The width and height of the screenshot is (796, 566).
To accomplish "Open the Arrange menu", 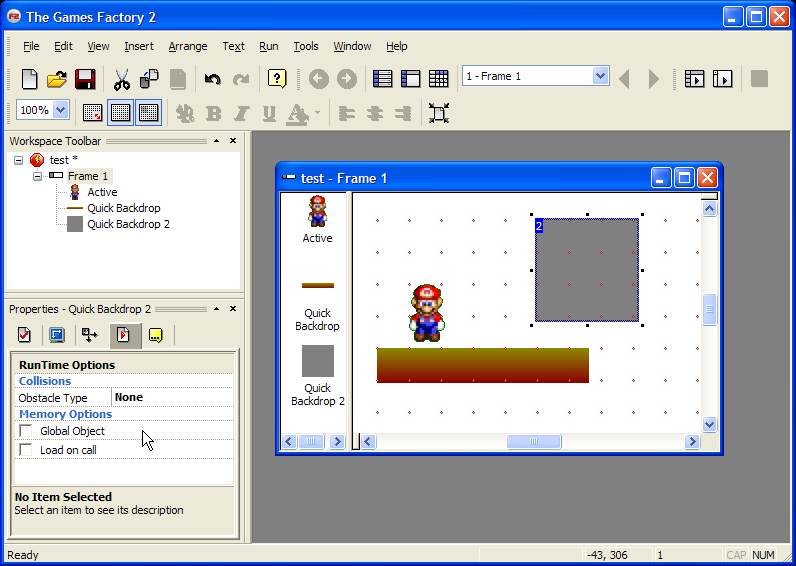I will pyautogui.click(x=188, y=46).
